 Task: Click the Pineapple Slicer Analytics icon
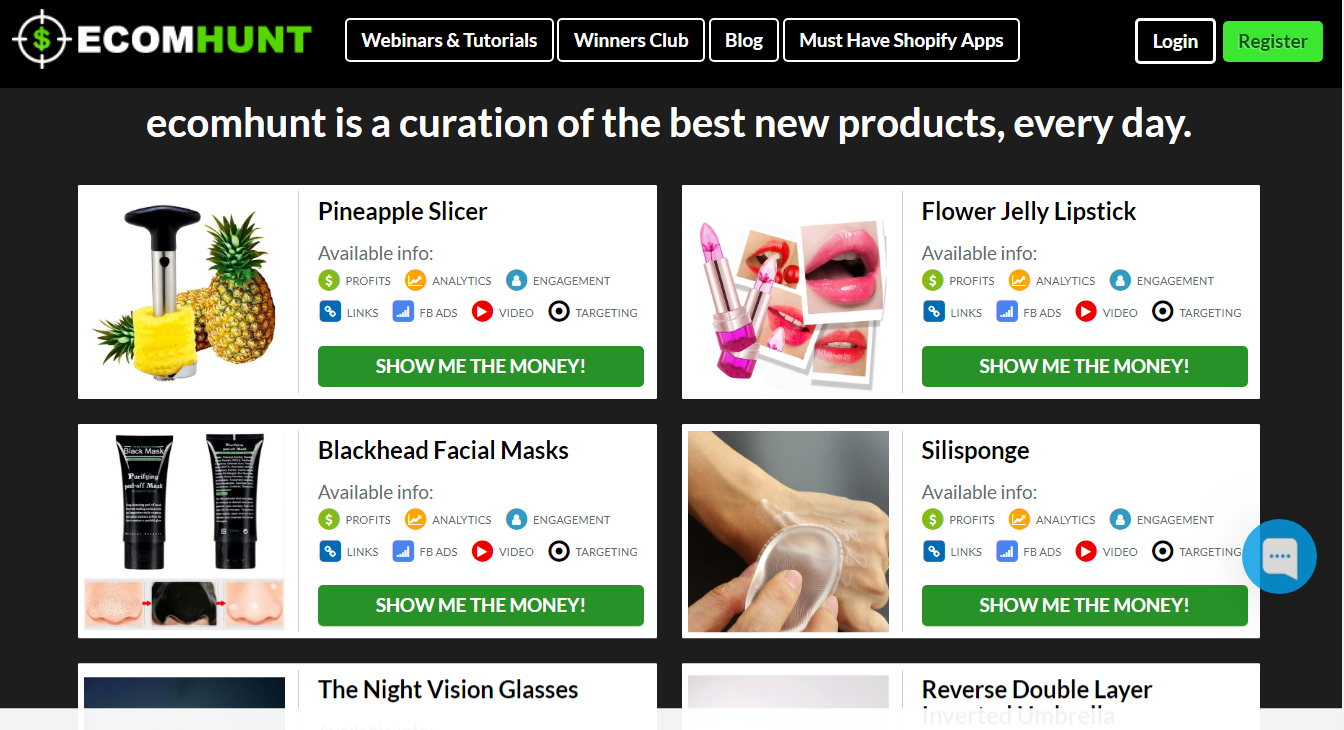pyautogui.click(x=415, y=280)
